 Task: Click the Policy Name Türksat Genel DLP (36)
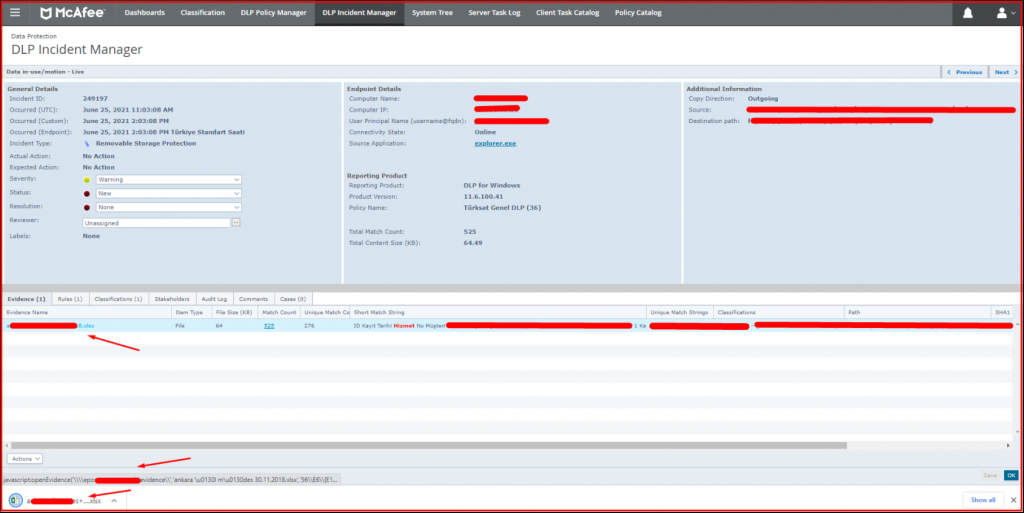(x=502, y=208)
